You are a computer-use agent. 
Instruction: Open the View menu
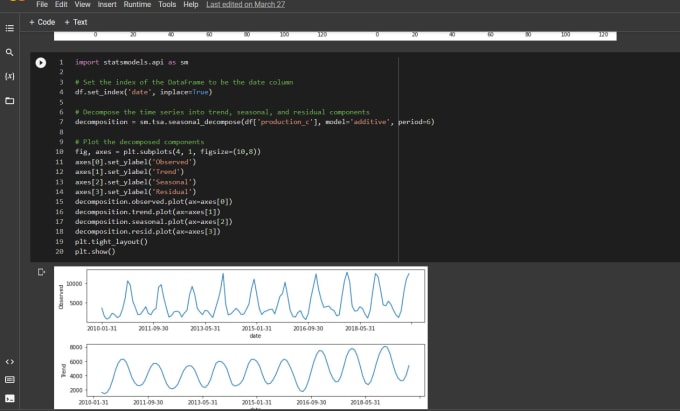[x=82, y=4]
